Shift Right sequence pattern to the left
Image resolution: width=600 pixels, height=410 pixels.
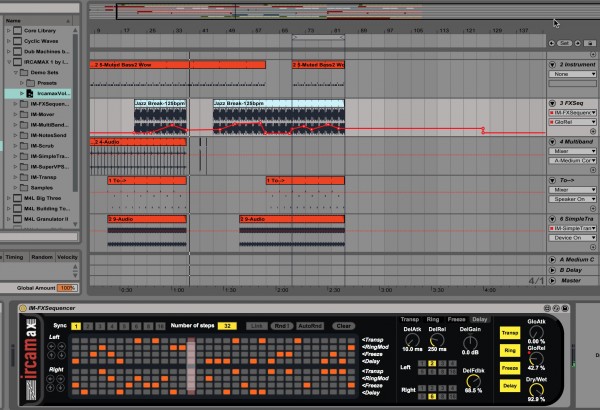pyautogui.click(x=51, y=379)
